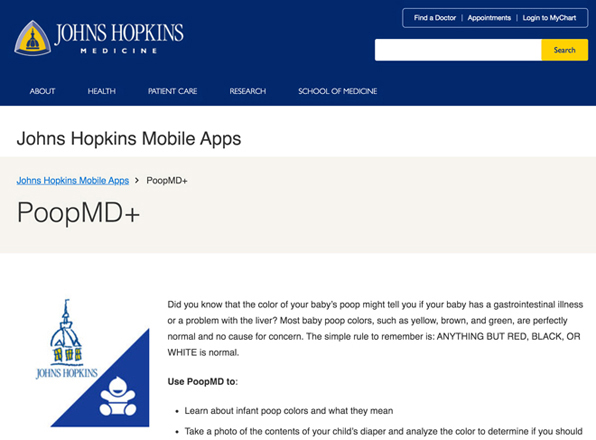Click the breadcrumb chevron separator
The image size is (596, 440).
[137, 180]
